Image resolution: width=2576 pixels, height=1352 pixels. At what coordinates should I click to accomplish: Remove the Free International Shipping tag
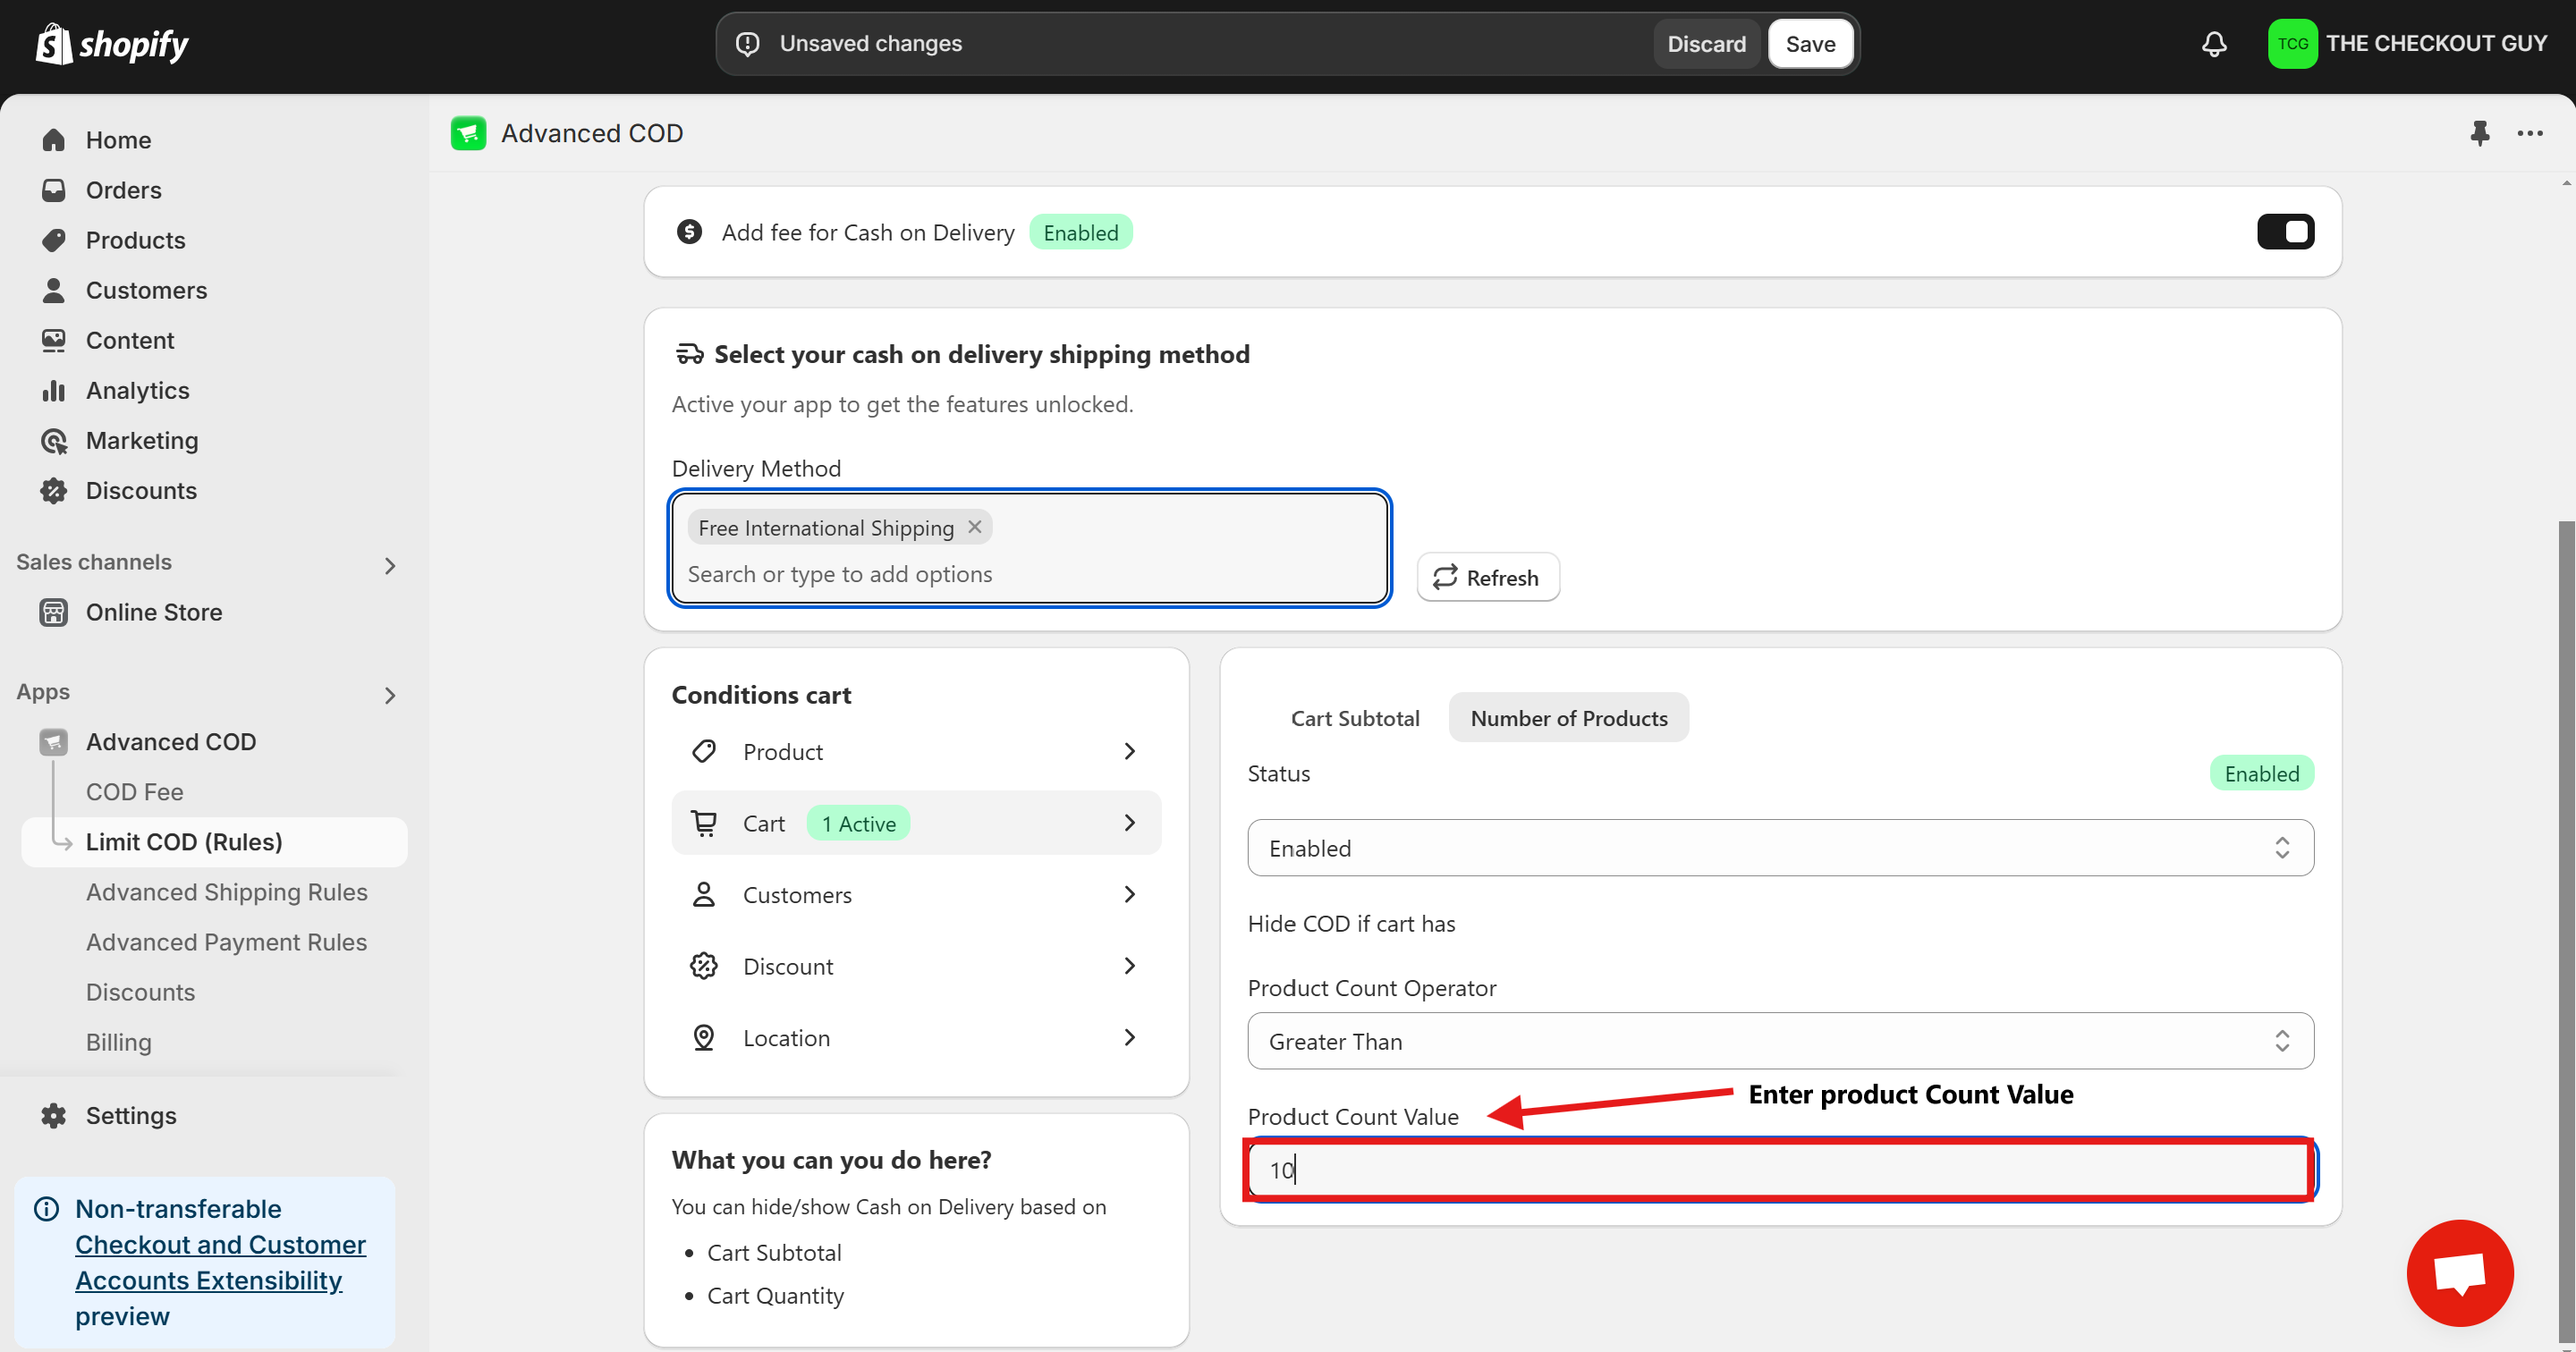click(x=974, y=526)
